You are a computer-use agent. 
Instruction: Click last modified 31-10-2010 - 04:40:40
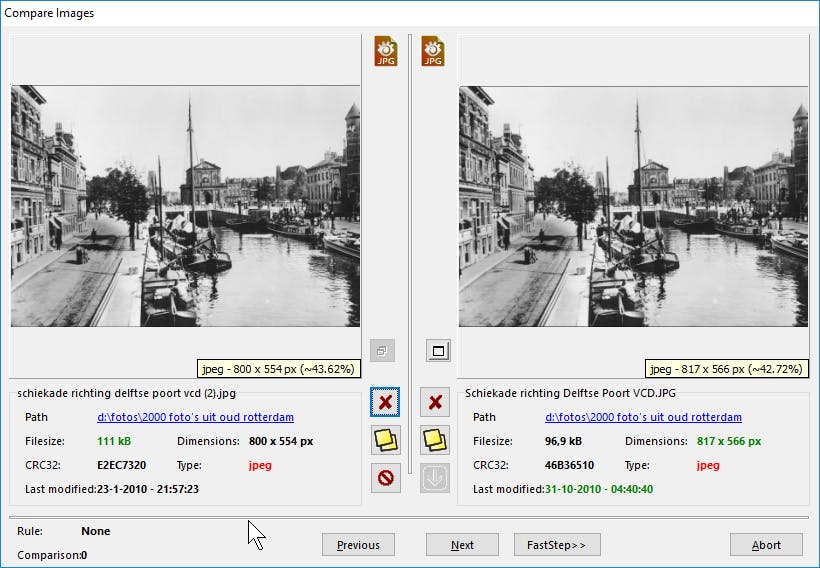click(x=599, y=490)
